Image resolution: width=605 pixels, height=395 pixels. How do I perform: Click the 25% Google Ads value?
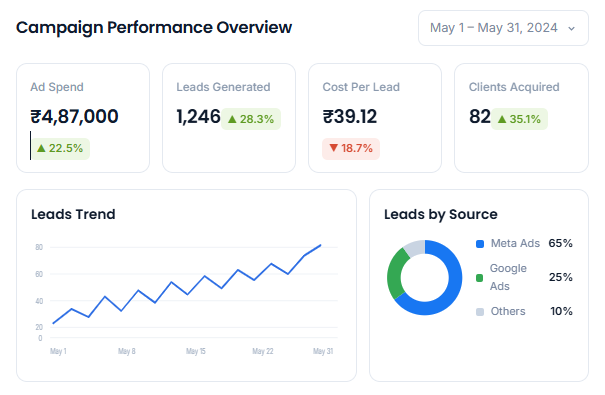561,277
